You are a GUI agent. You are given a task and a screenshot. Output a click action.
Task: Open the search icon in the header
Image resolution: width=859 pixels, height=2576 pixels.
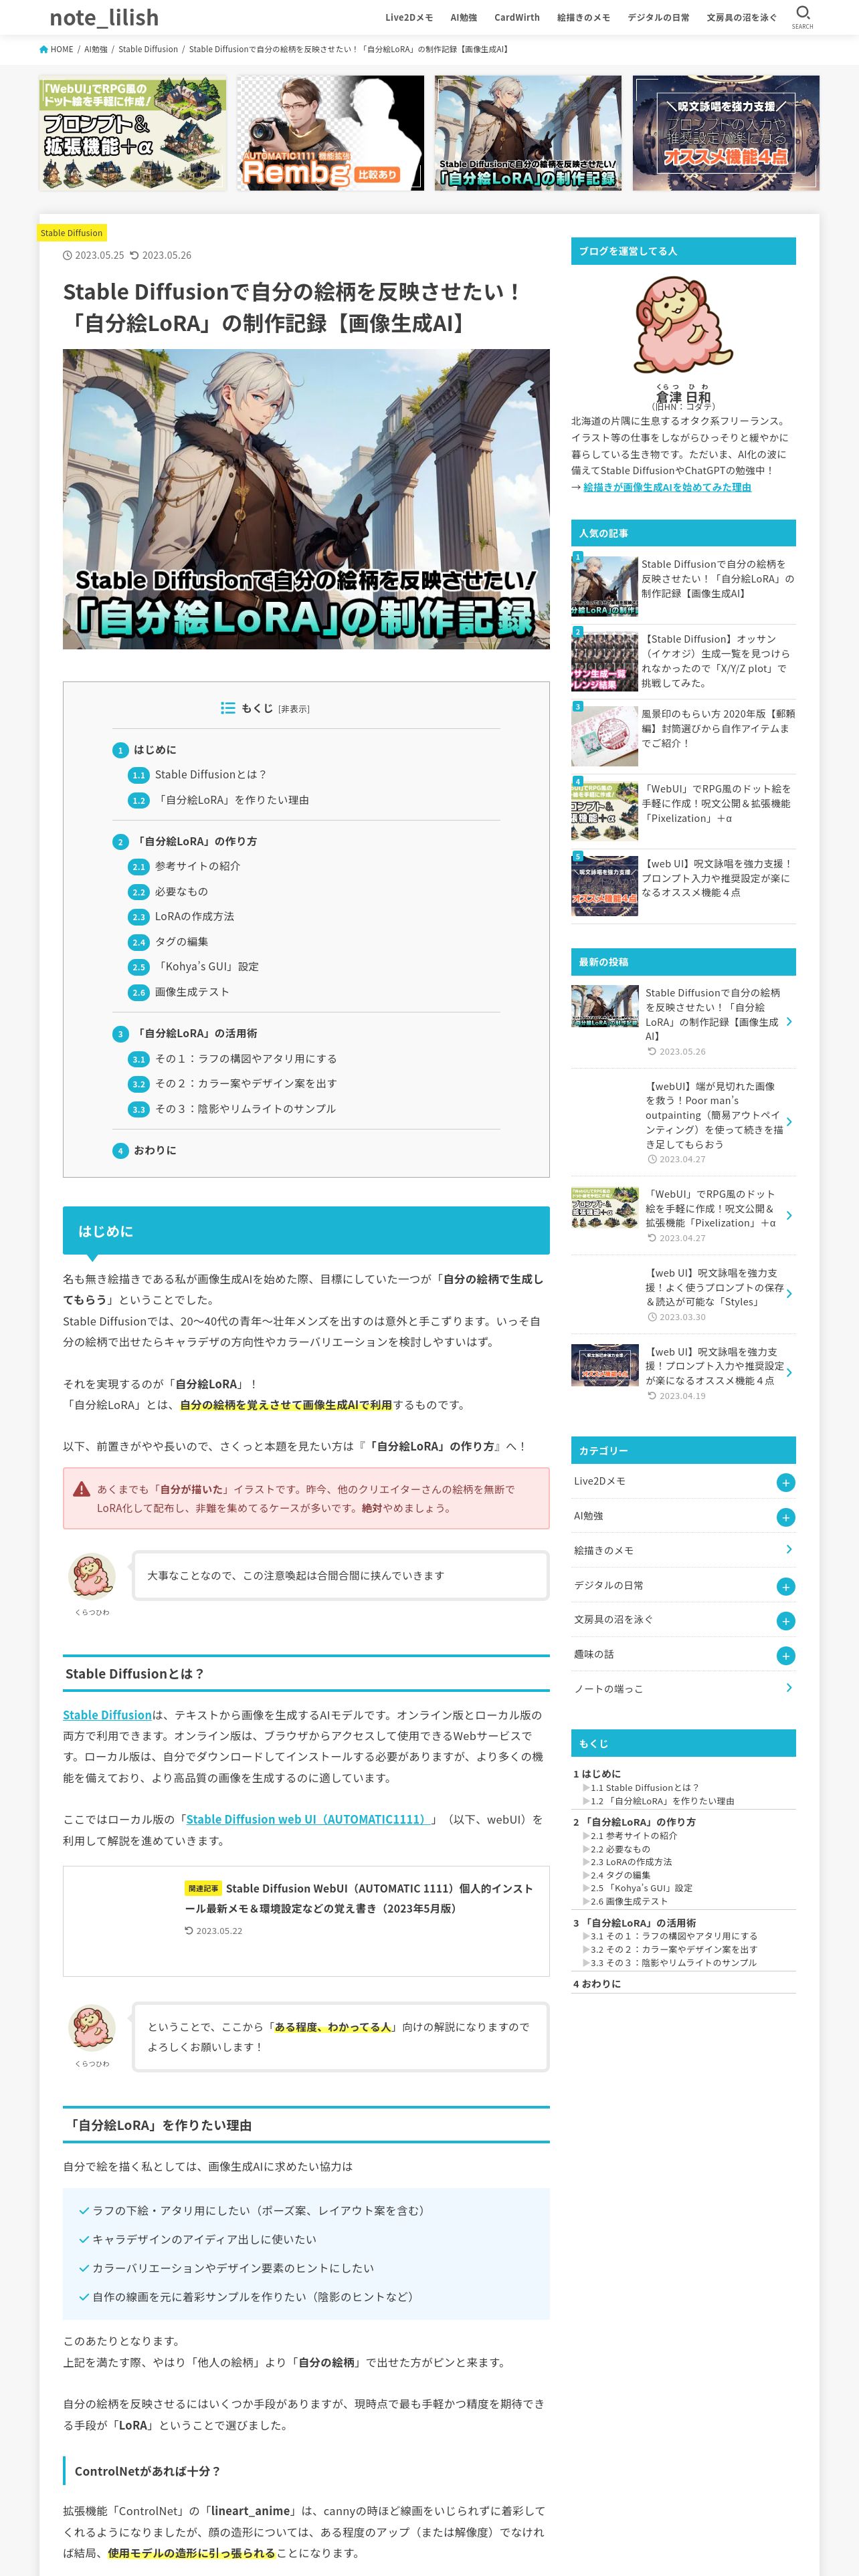point(802,16)
